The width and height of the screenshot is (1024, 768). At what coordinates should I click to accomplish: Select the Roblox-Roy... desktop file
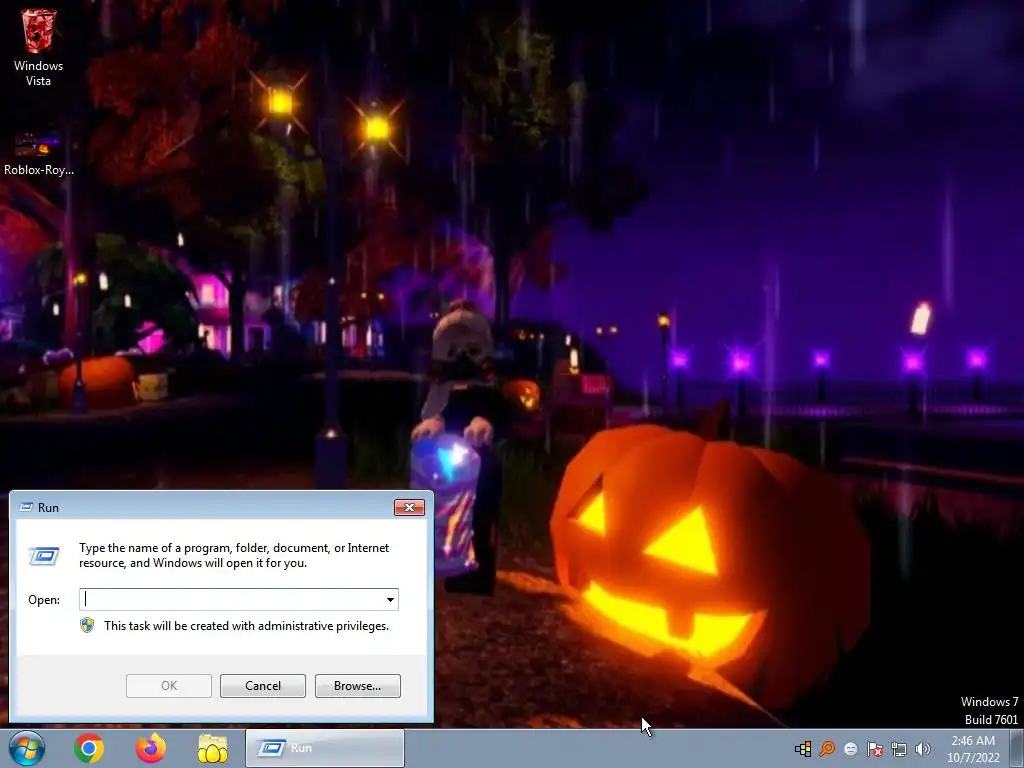(38, 154)
